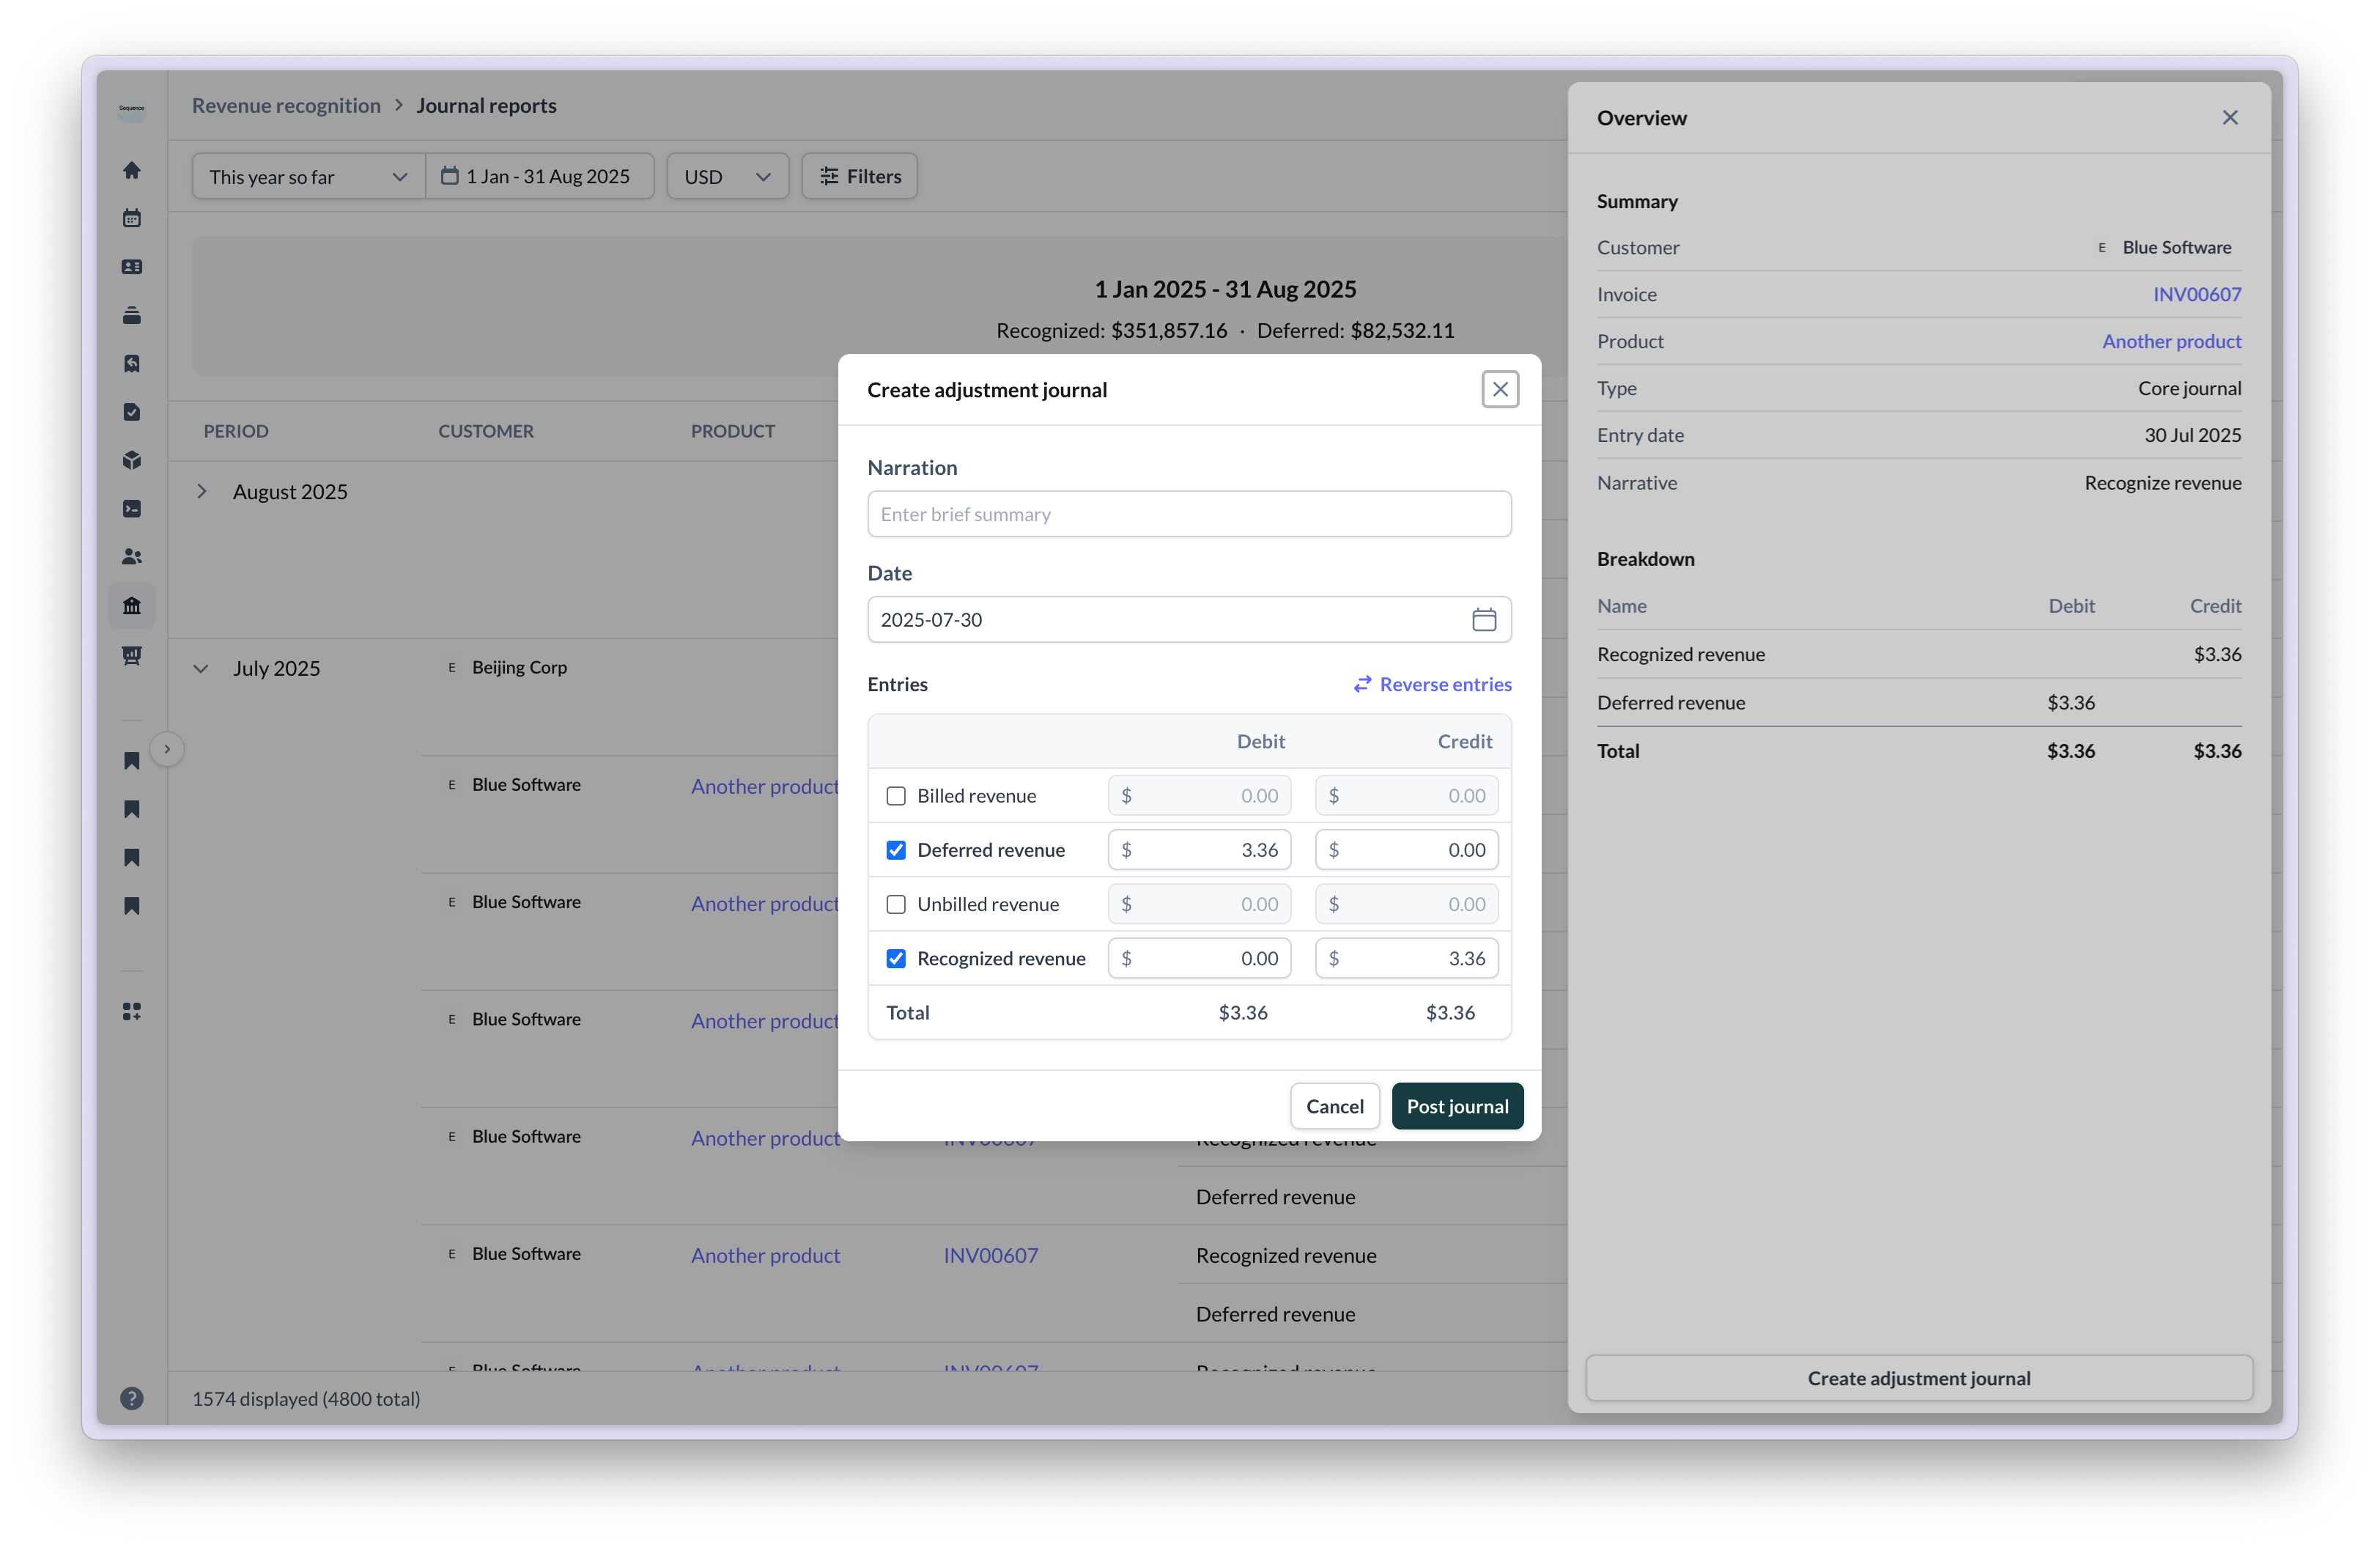
Task: Open the bottom-most bookmark icon in sidebar
Action: coord(131,906)
